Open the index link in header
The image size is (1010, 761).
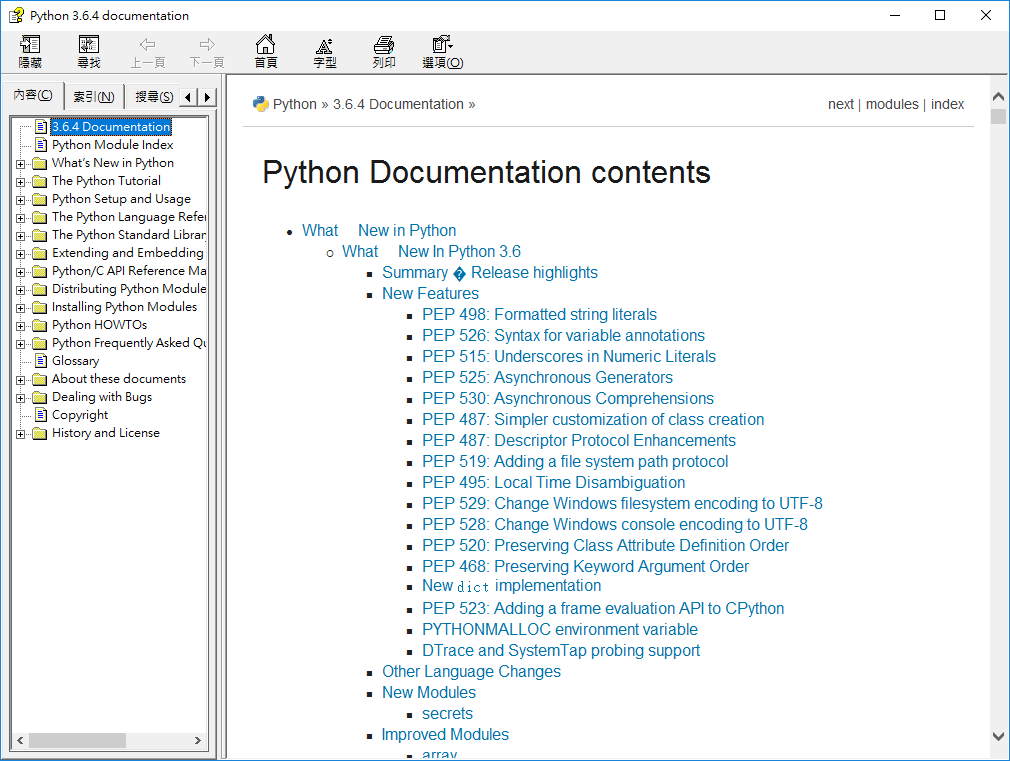coord(948,104)
